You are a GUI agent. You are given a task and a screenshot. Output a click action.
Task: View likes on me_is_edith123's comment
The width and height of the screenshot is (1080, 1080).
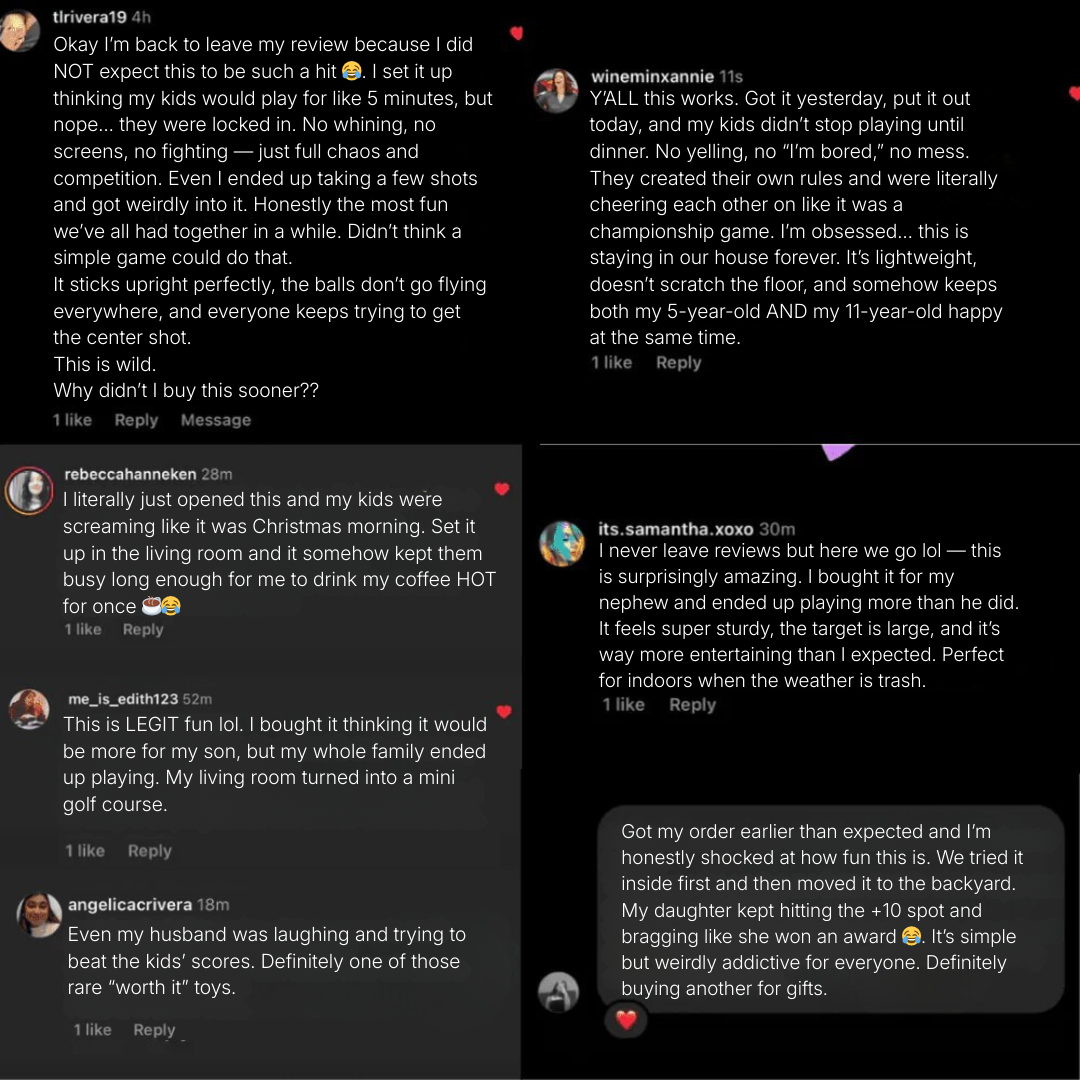pos(84,851)
